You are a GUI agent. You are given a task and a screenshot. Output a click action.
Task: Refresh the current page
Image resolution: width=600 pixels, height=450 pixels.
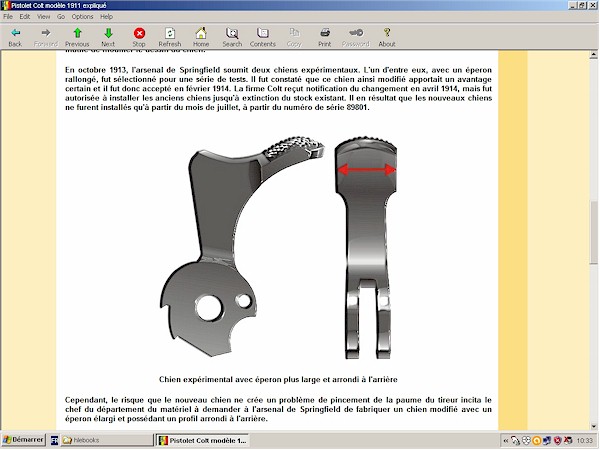pos(170,37)
